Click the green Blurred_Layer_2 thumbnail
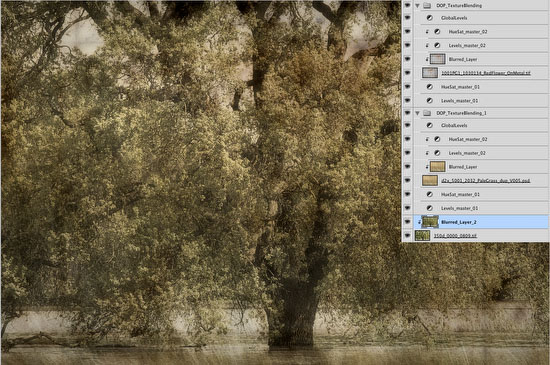The image size is (550, 365). click(x=430, y=222)
